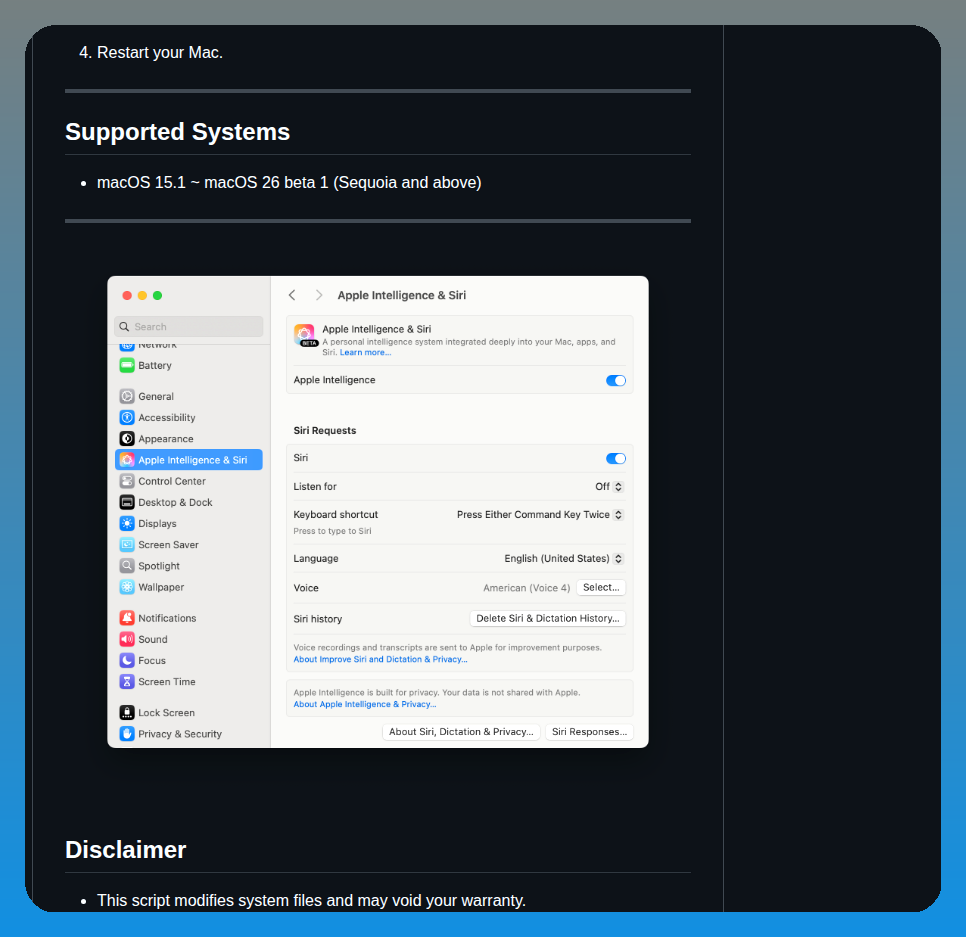Screen dimensions: 966x937
Task: Click the Desktop & Dock icon
Action: pos(127,503)
